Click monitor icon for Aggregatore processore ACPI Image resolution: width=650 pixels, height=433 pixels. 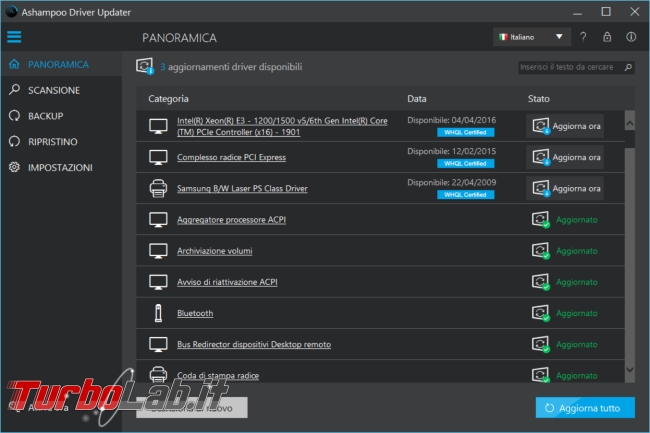158,220
